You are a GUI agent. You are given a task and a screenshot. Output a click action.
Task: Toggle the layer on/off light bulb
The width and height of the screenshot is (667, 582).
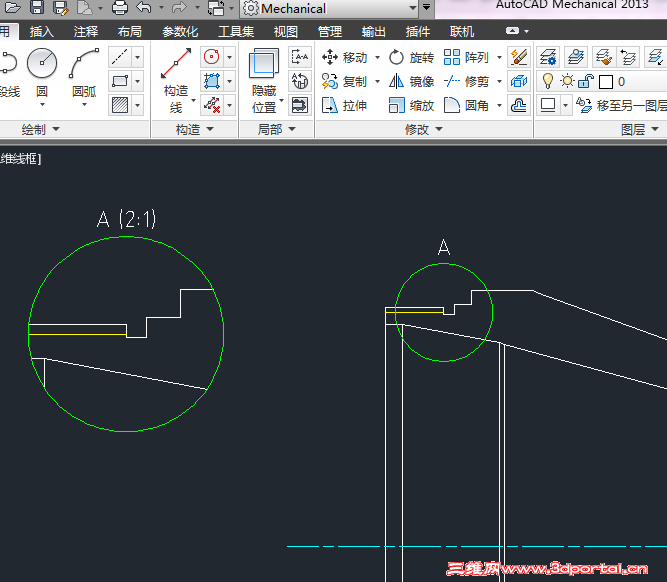pos(548,81)
